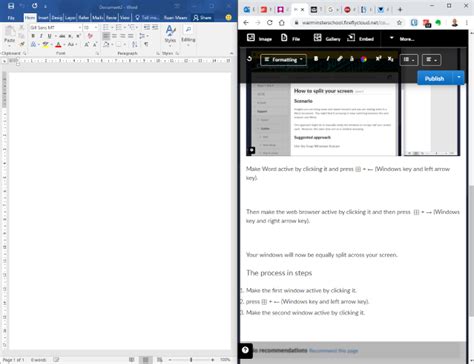Align text left in Word Paragraph group
The height and width of the screenshot is (364, 474).
(106, 36)
